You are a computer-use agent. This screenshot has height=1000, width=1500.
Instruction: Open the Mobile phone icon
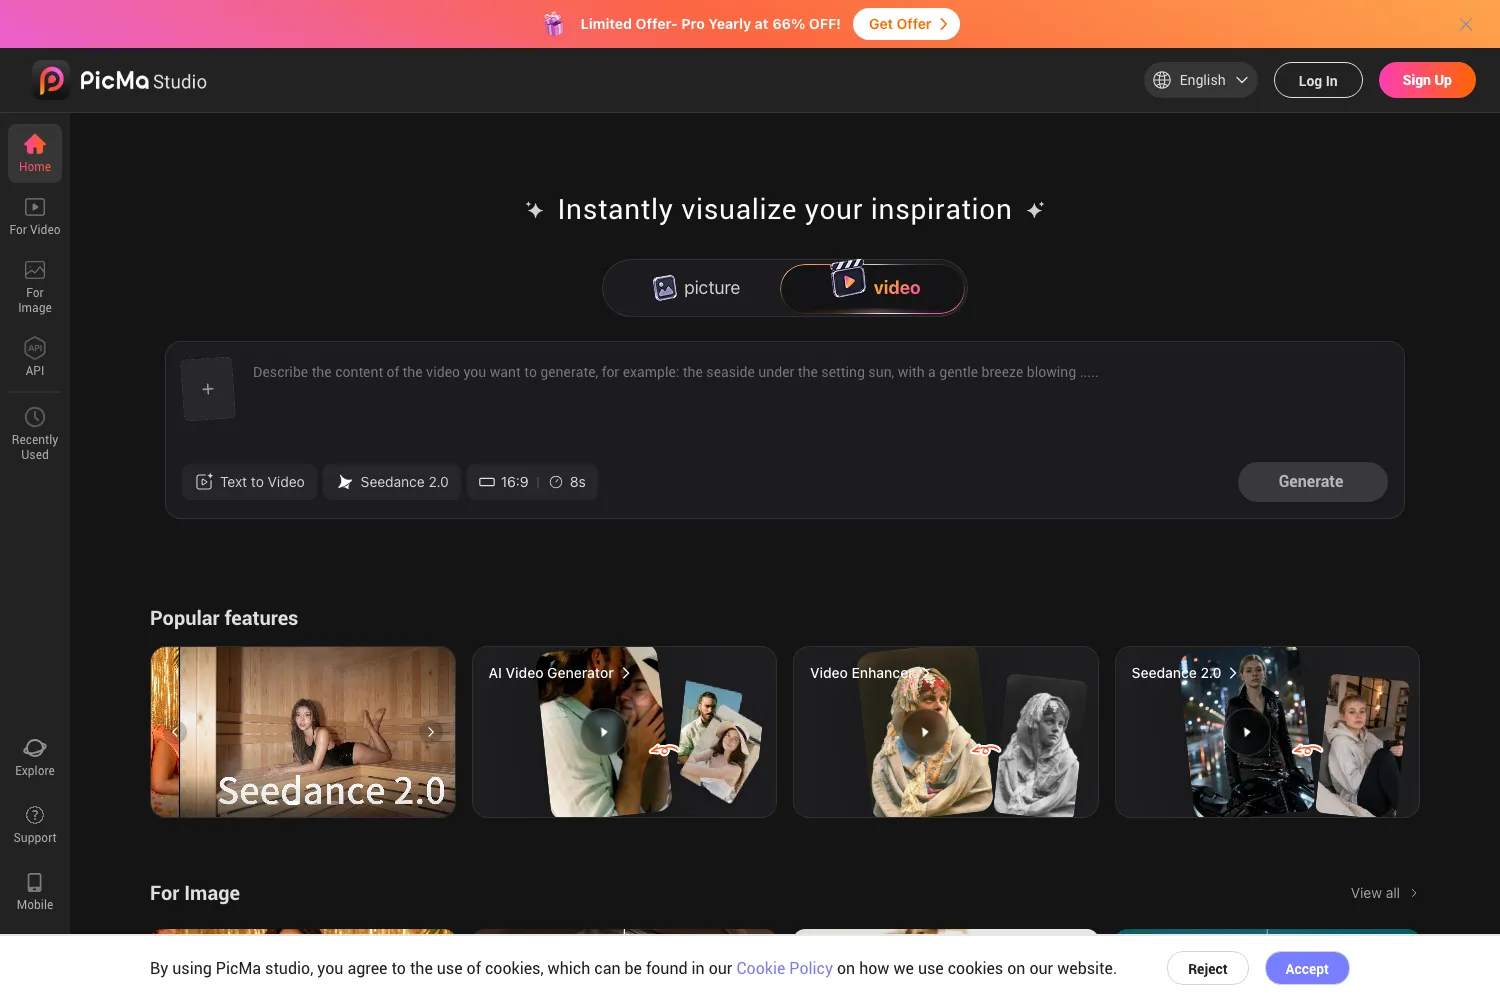pos(35,882)
